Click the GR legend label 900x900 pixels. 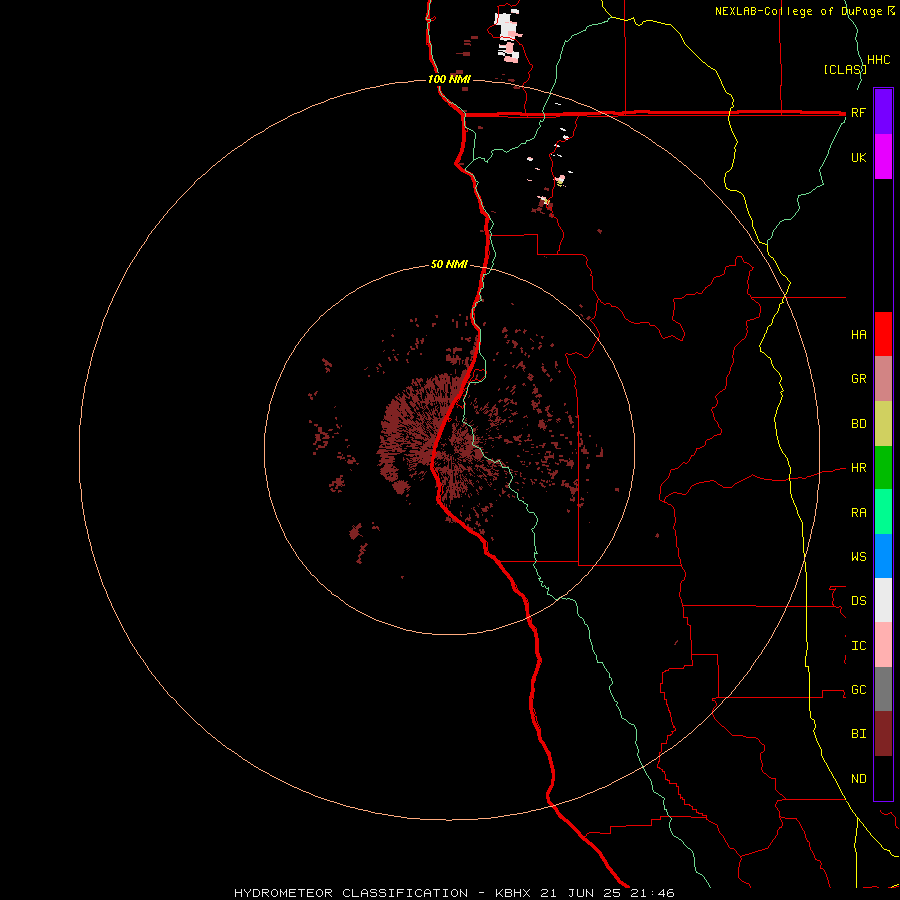tap(858, 379)
